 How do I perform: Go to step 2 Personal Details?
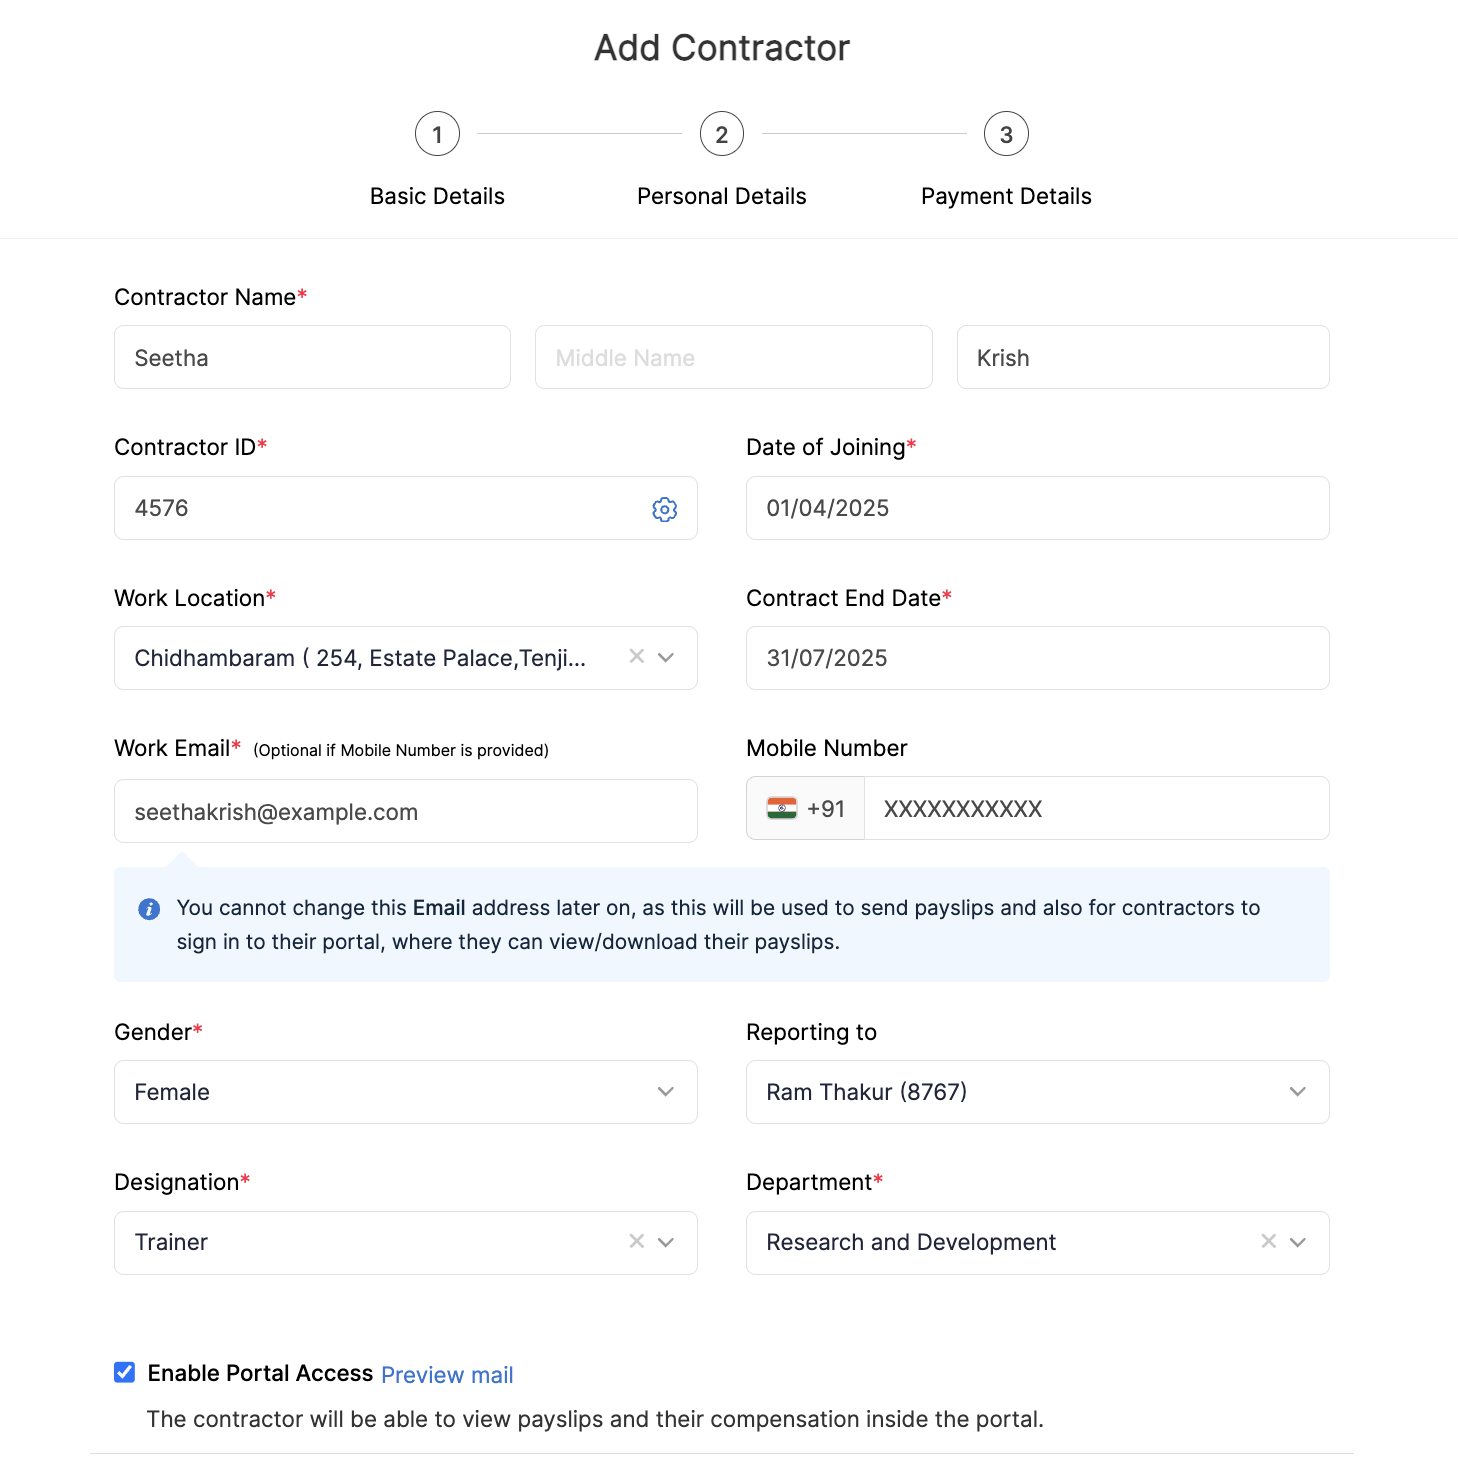(721, 134)
